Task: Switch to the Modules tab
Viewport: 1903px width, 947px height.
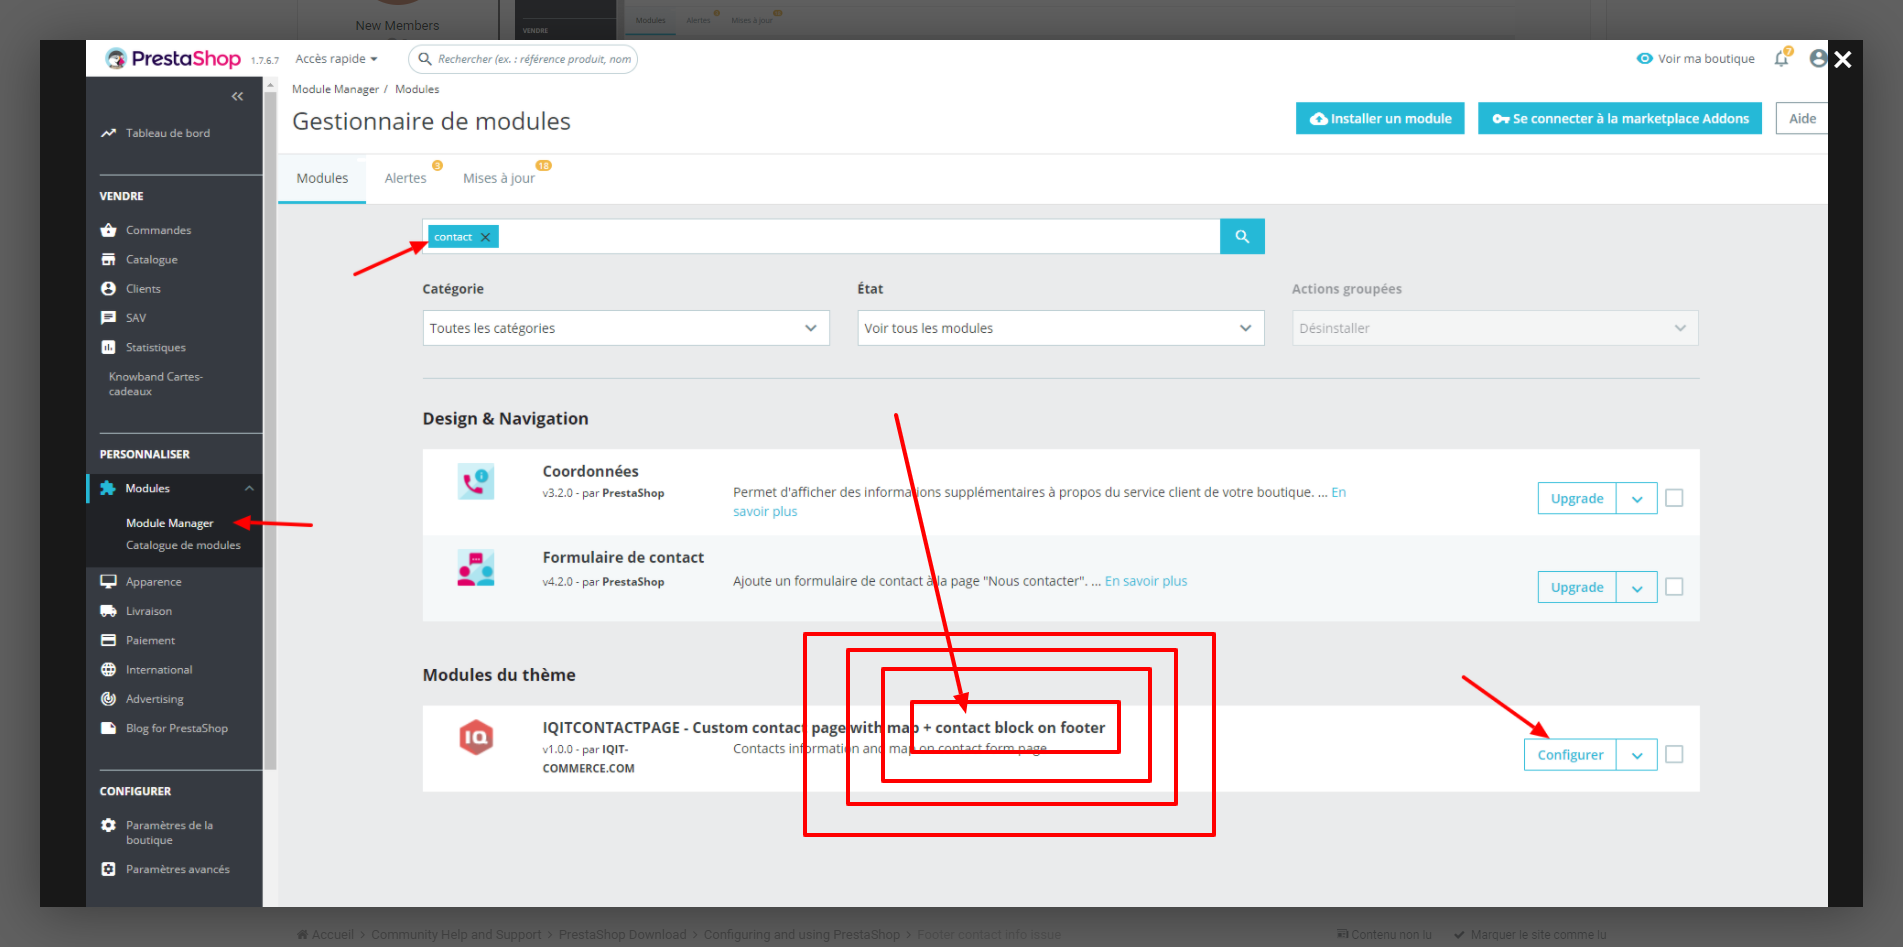Action: pyautogui.click(x=322, y=178)
